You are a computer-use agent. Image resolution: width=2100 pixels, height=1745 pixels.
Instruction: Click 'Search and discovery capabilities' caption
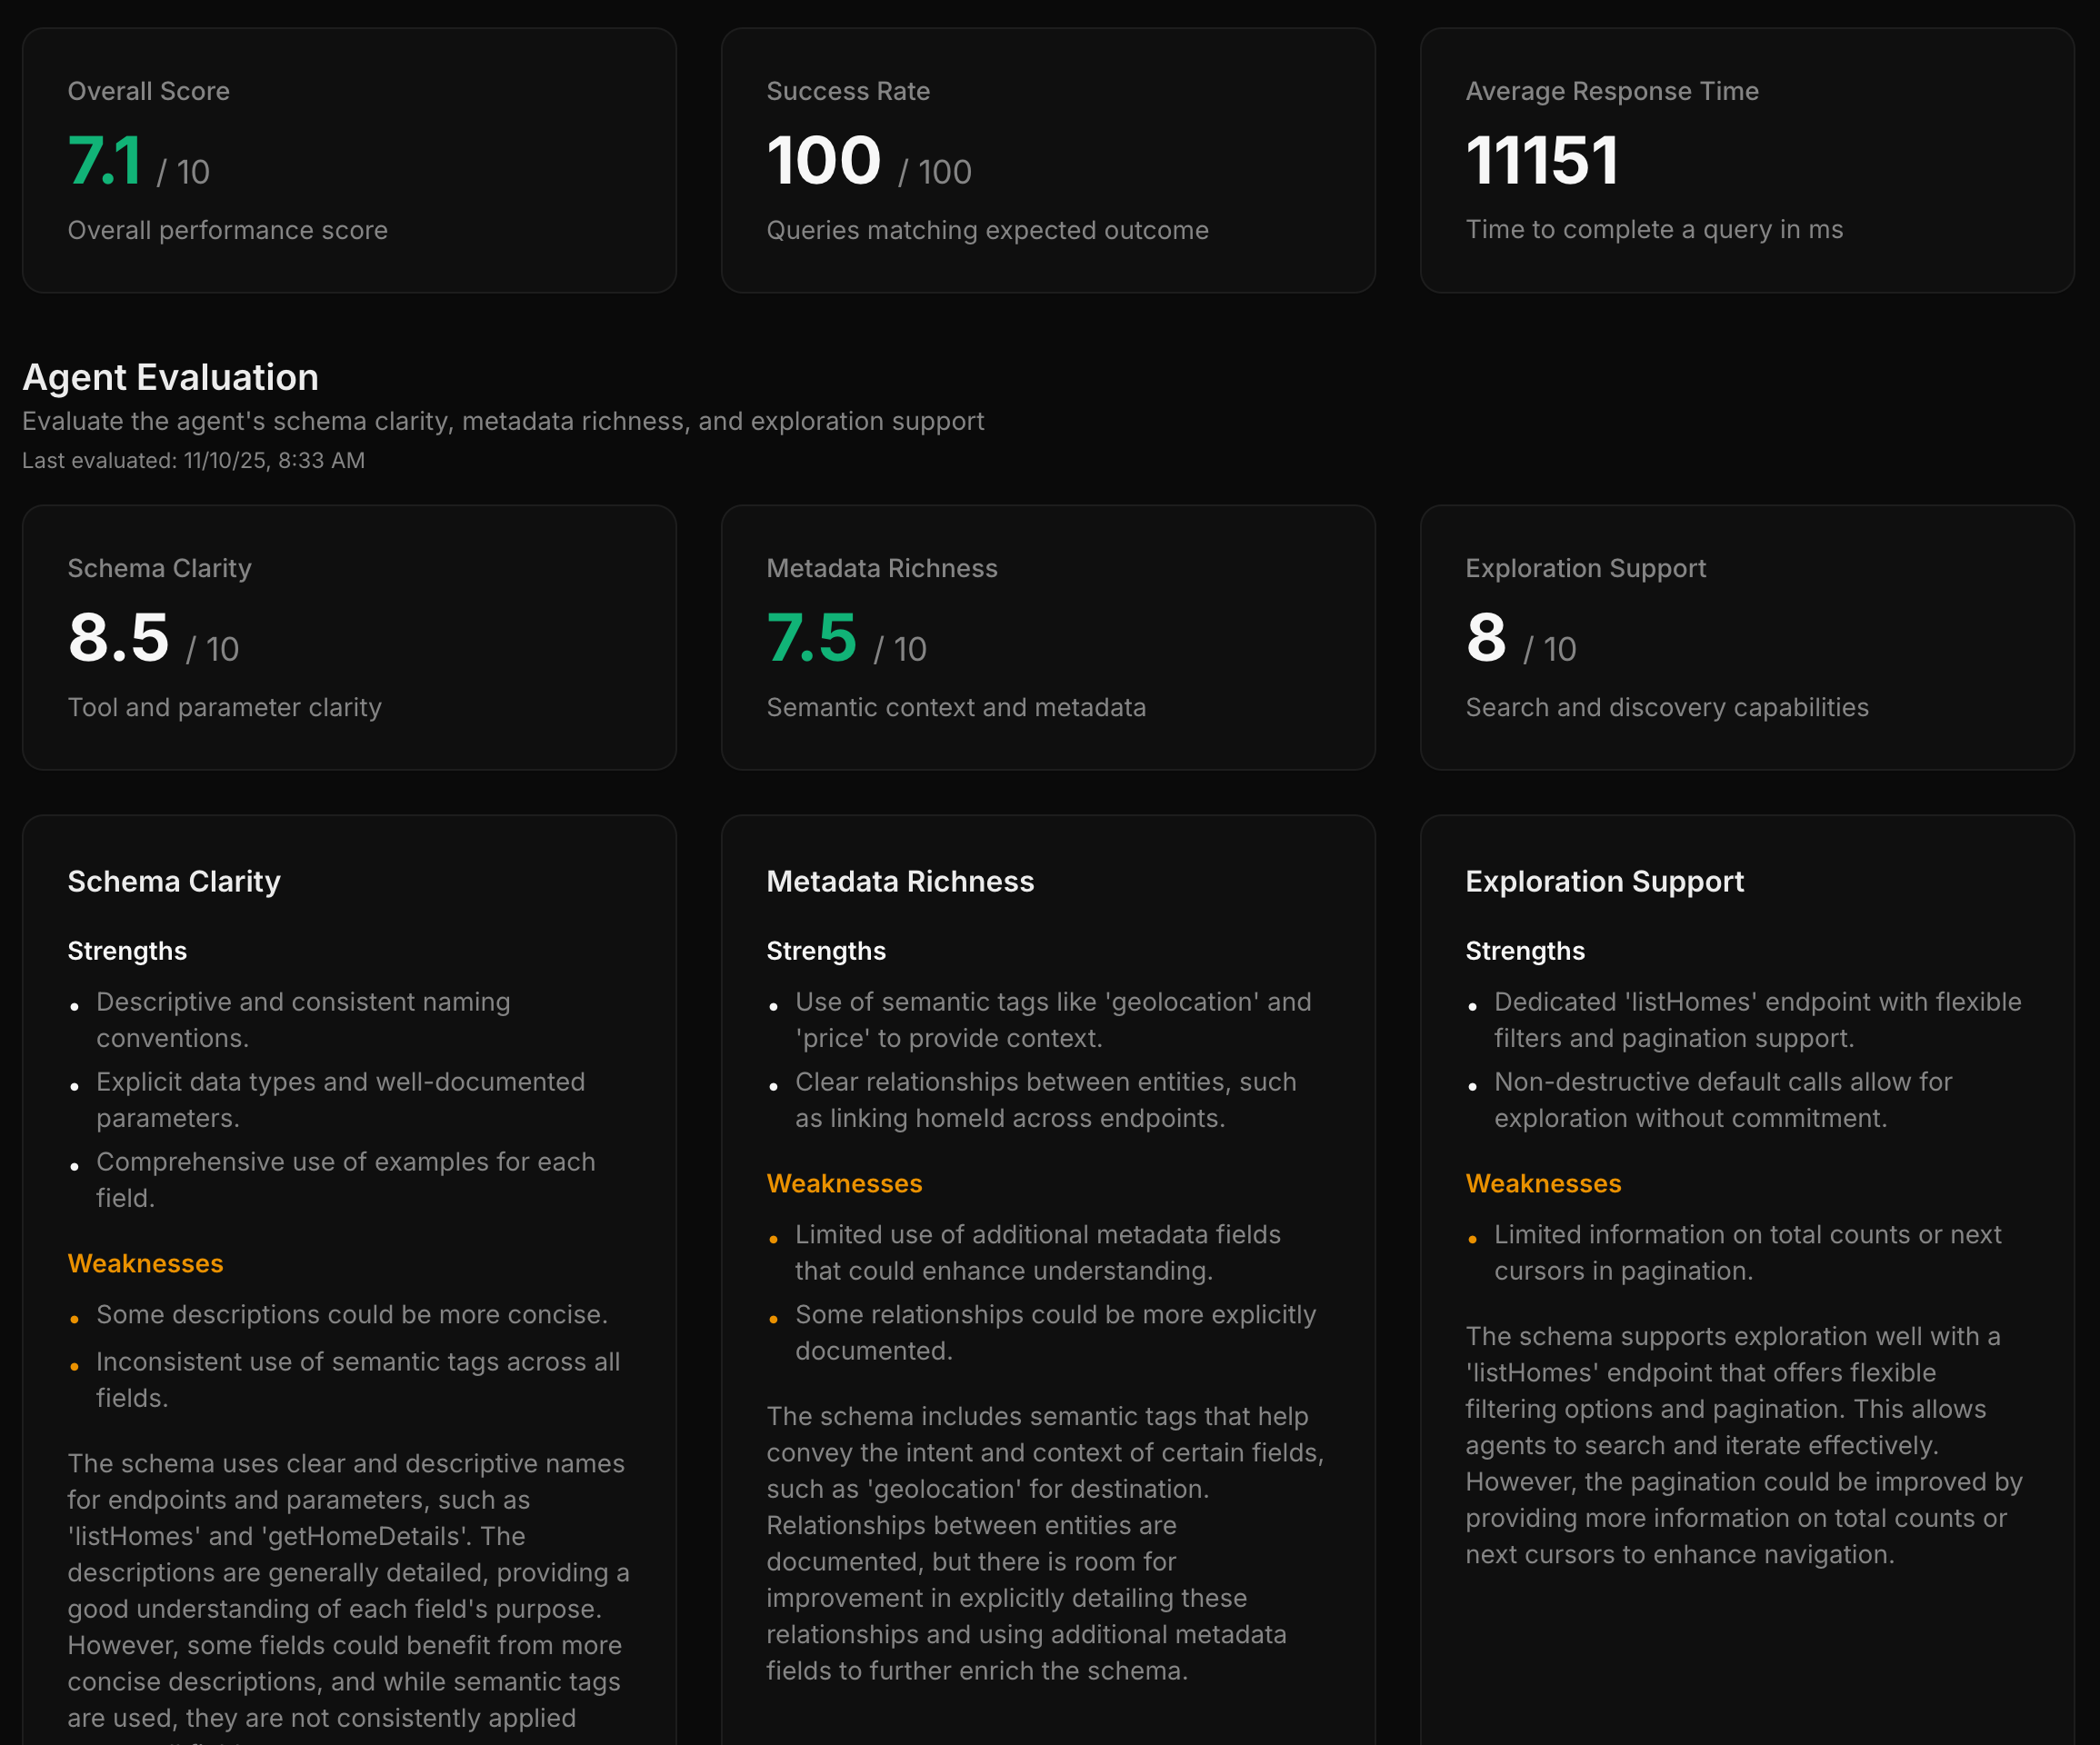click(x=1666, y=707)
